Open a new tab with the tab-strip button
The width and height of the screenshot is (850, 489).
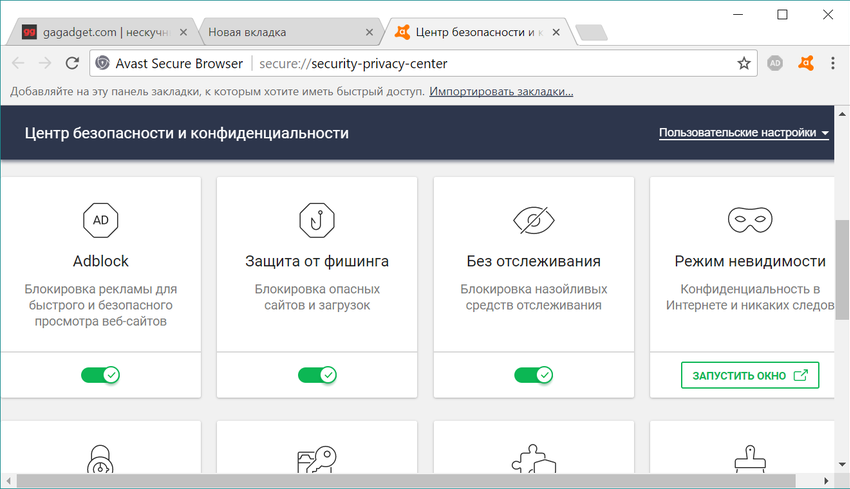pos(591,32)
